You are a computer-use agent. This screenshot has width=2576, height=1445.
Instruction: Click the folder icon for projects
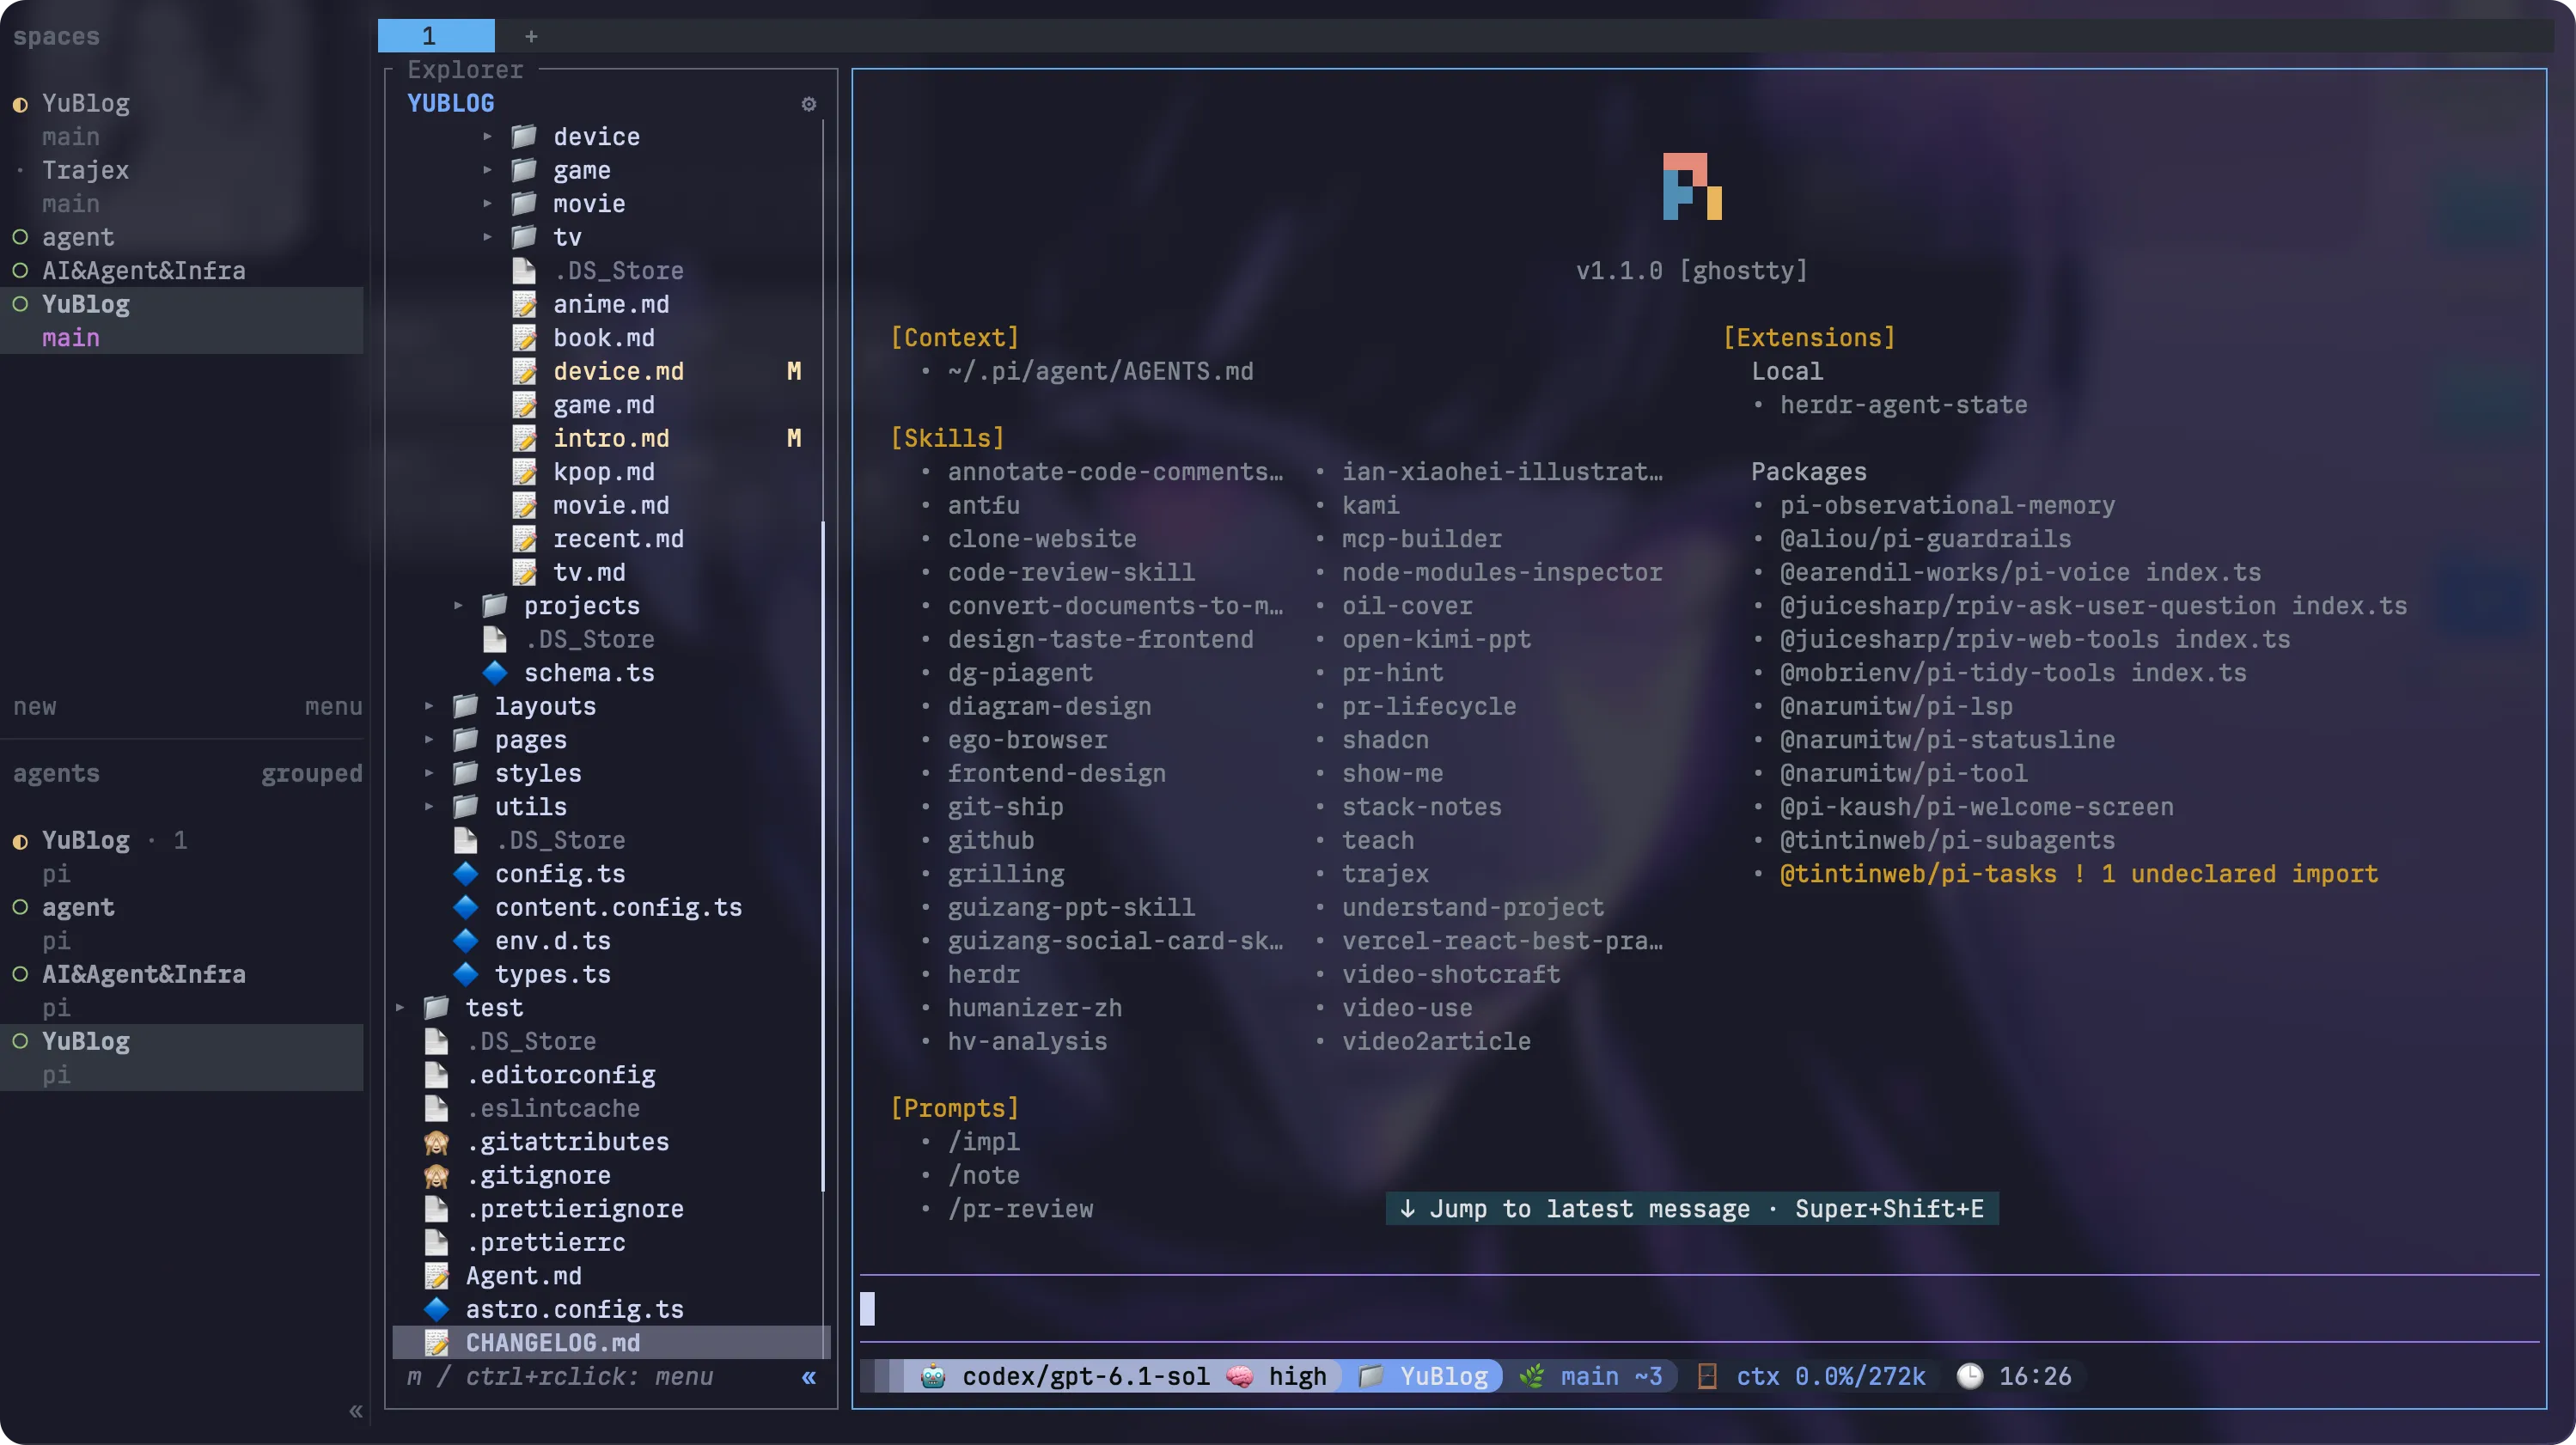click(495, 606)
